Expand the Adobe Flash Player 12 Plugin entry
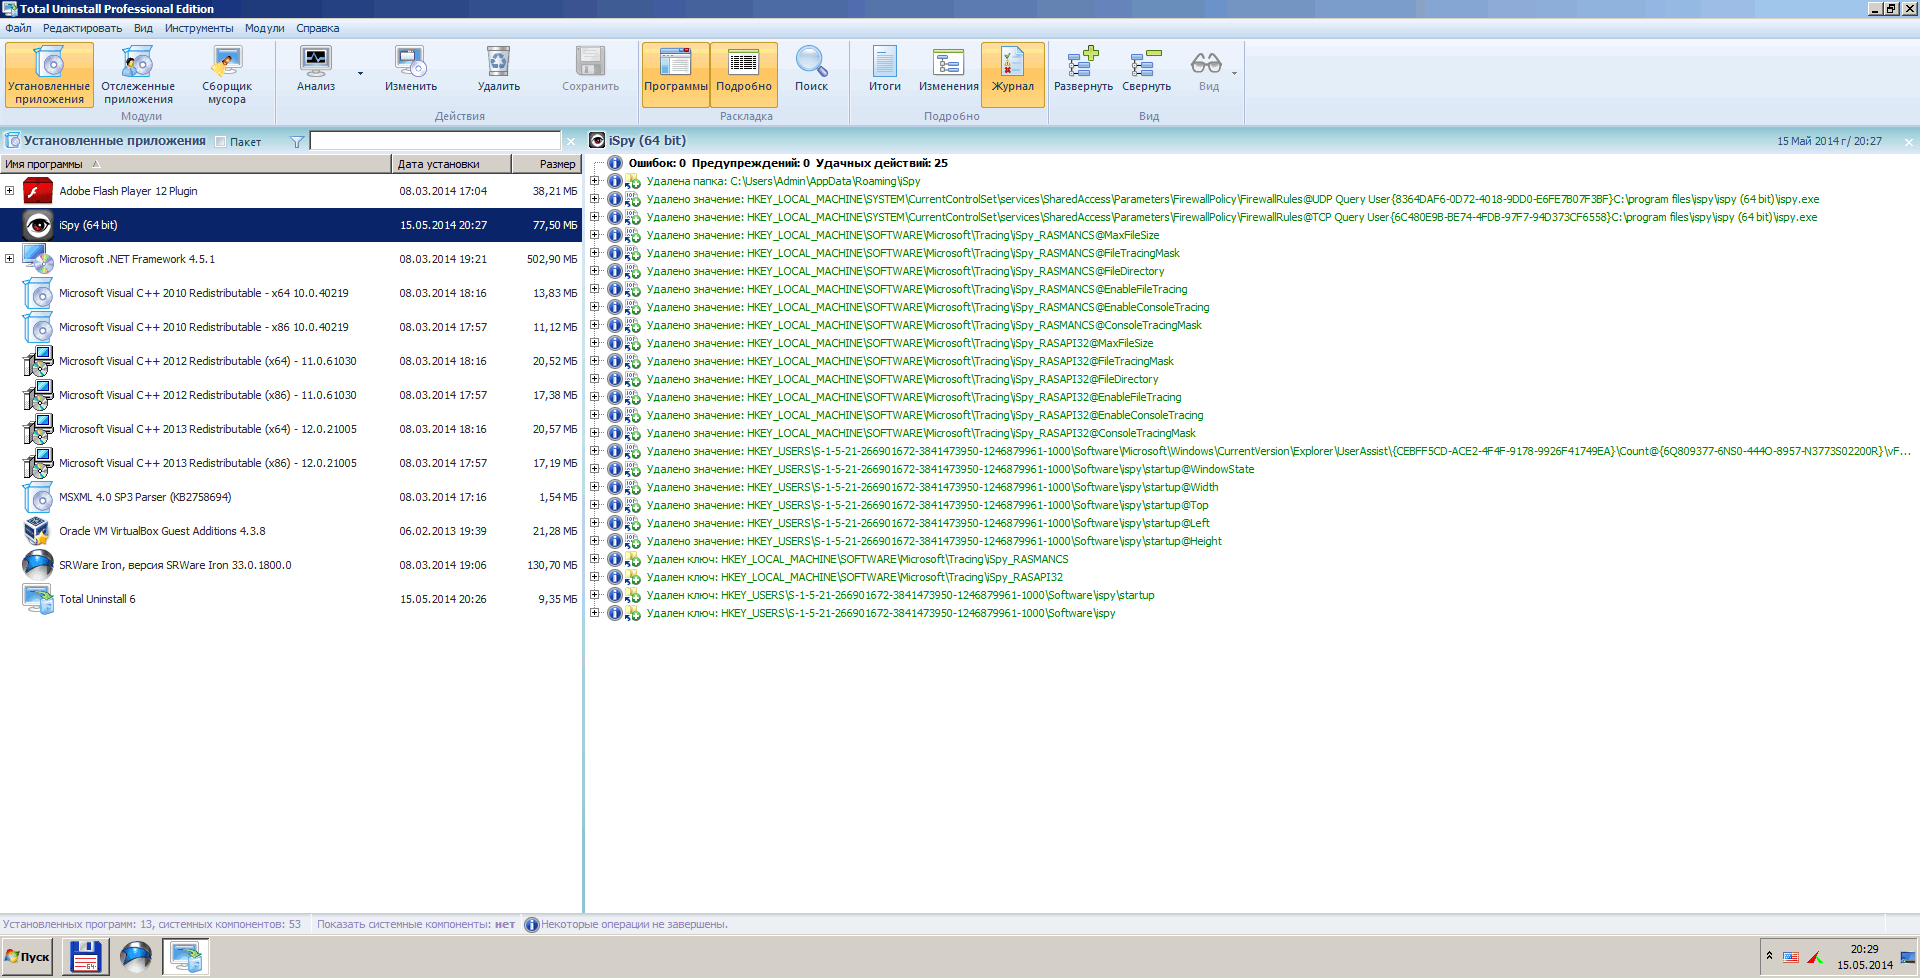Viewport: 1920px width, 978px height. 9,191
